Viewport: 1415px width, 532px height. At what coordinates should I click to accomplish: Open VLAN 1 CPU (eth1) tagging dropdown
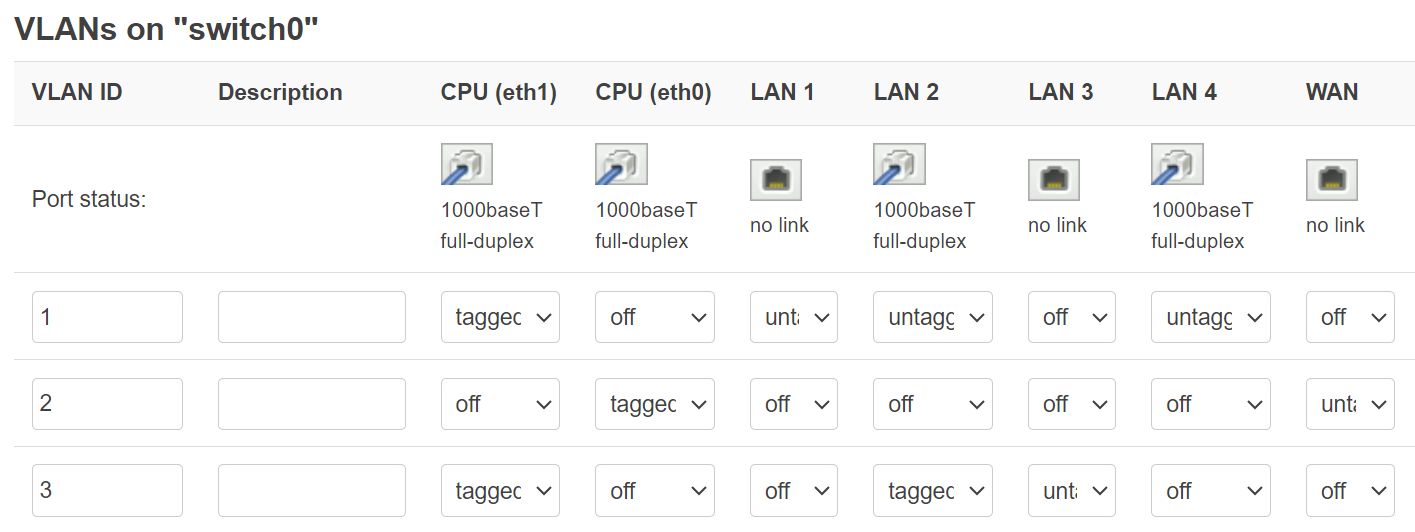(500, 317)
